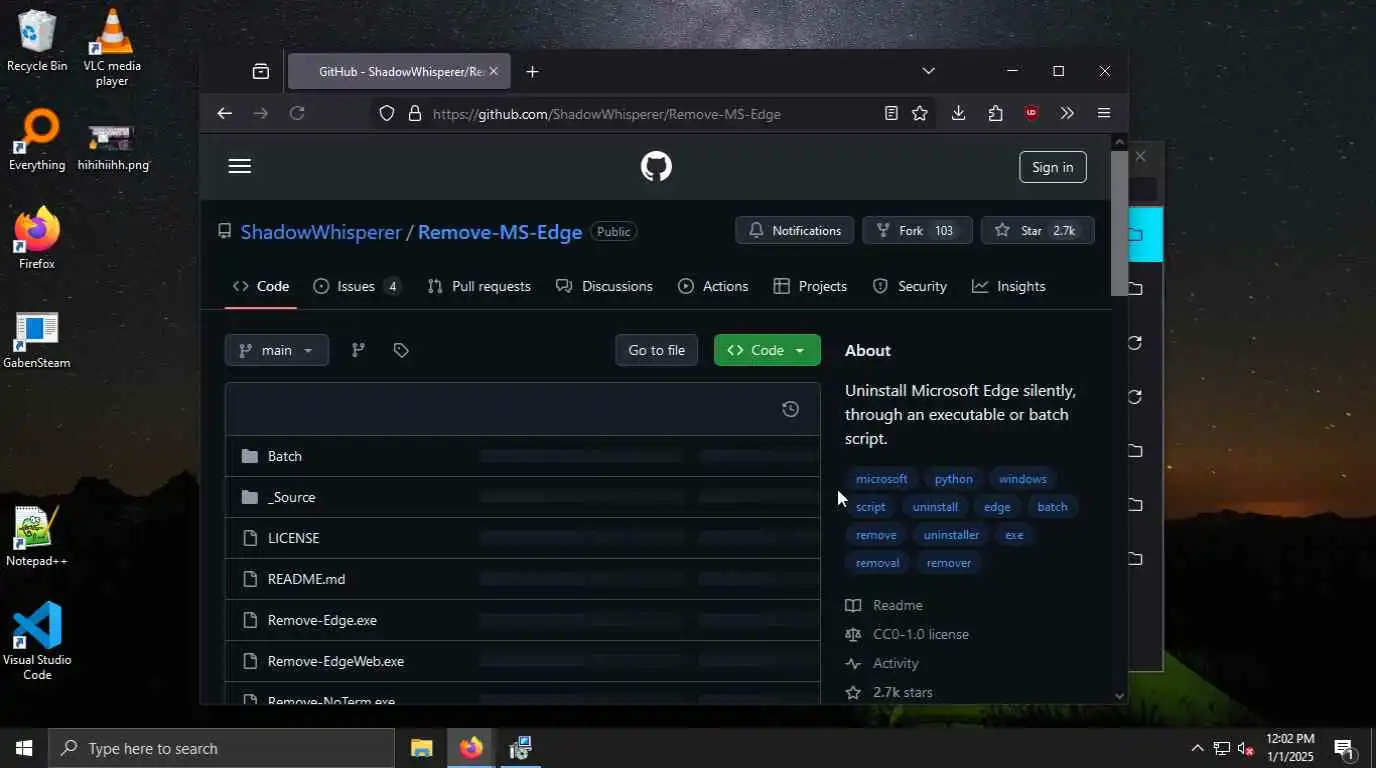This screenshot has width=1376, height=768.
Task: View repository tags icon
Action: 401,350
